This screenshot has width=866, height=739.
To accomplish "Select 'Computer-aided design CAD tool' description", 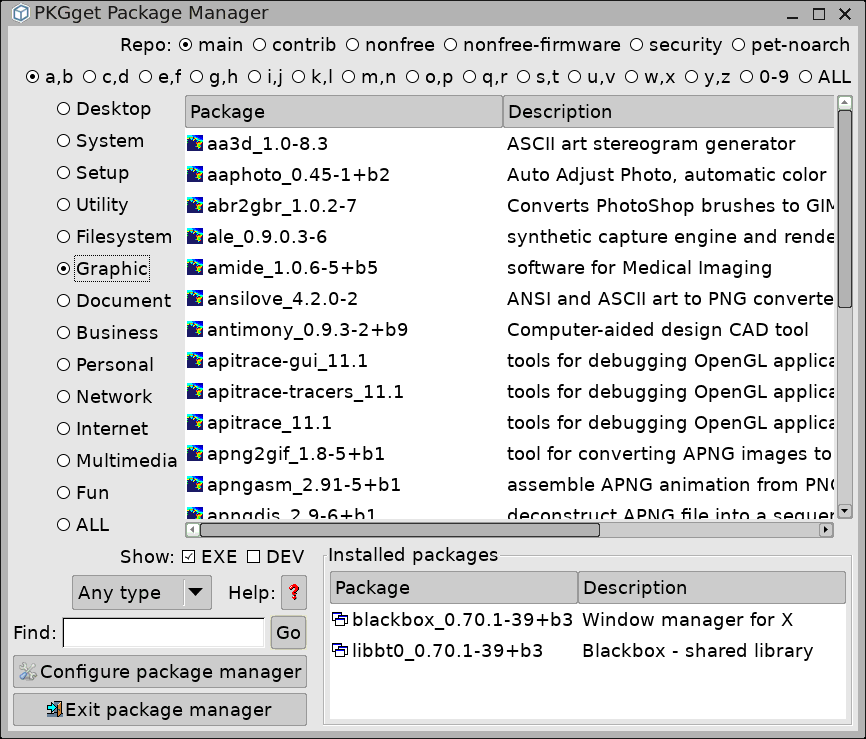I will coord(657,329).
